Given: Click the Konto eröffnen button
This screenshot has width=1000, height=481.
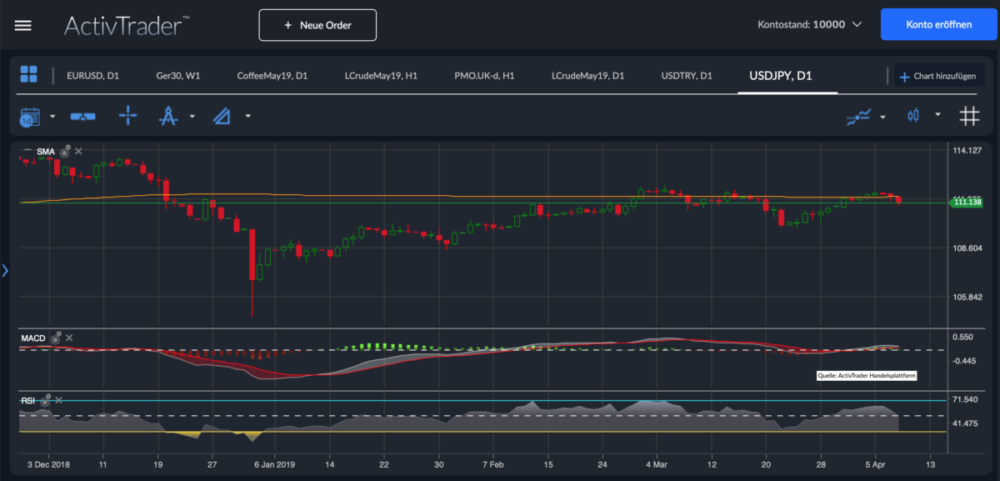Looking at the screenshot, I should point(939,25).
